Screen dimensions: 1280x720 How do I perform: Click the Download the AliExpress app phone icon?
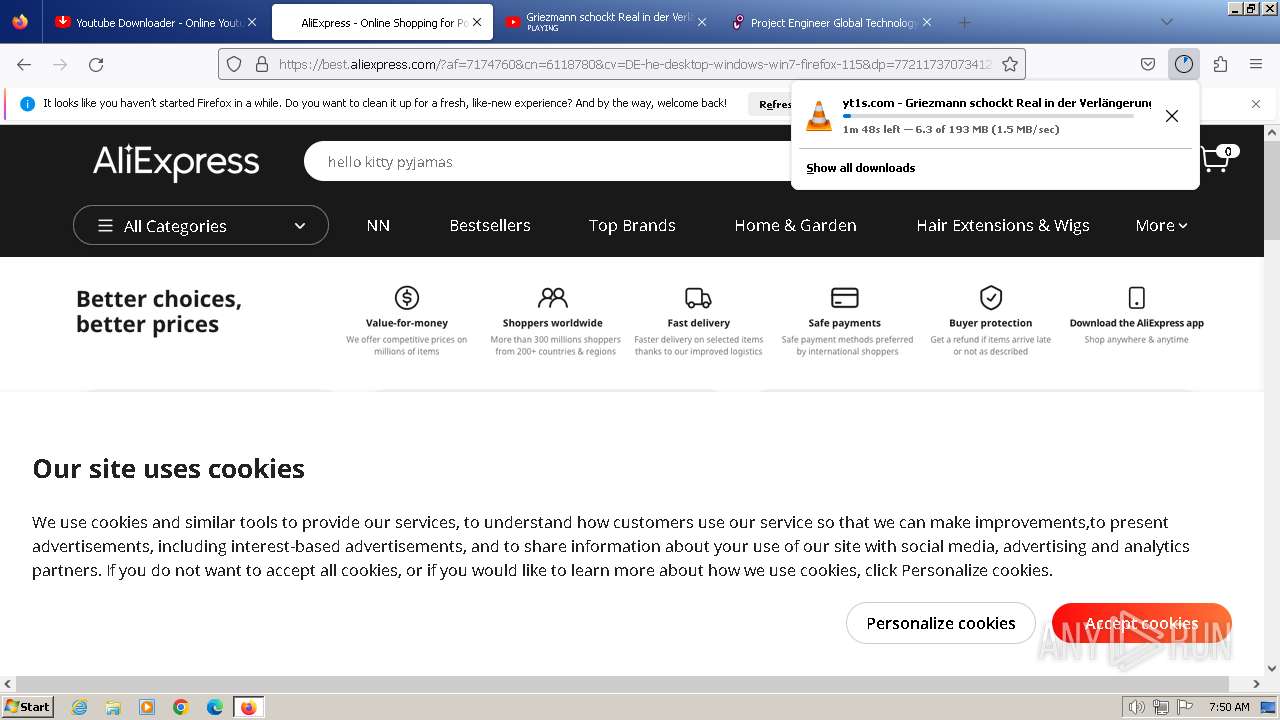coord(1137,297)
